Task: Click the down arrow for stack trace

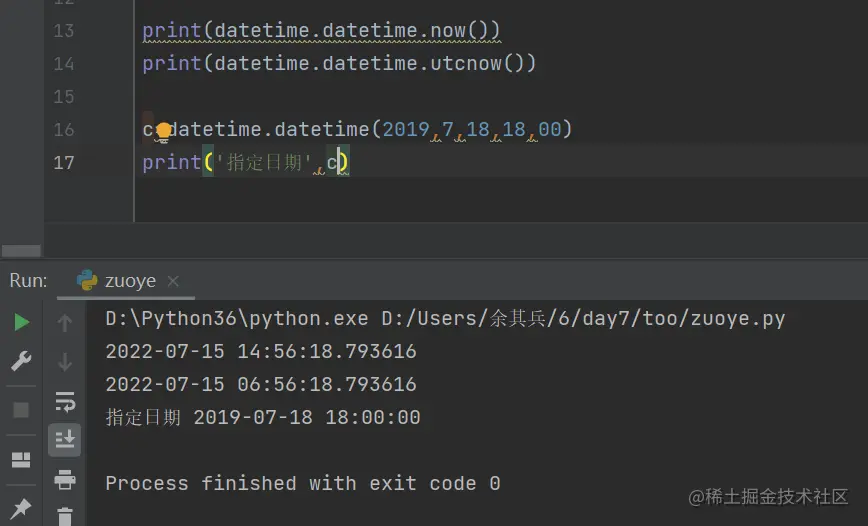Action: pyautogui.click(x=65, y=362)
